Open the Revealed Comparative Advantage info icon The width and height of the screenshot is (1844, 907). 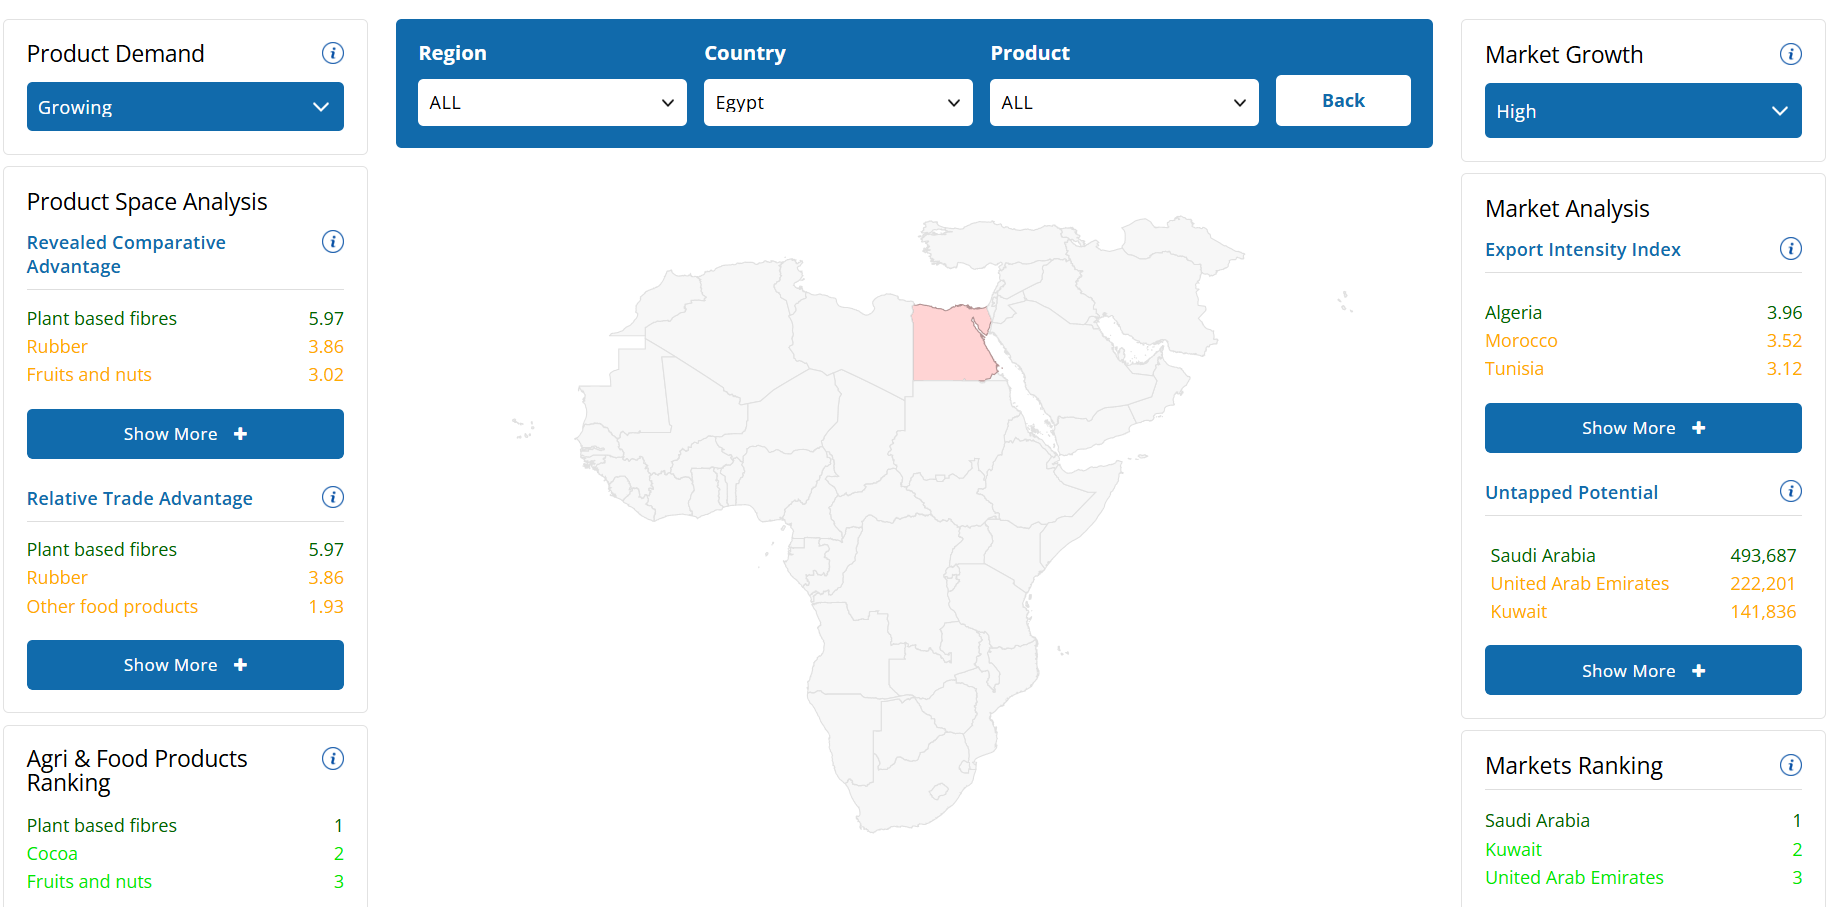pyautogui.click(x=333, y=242)
